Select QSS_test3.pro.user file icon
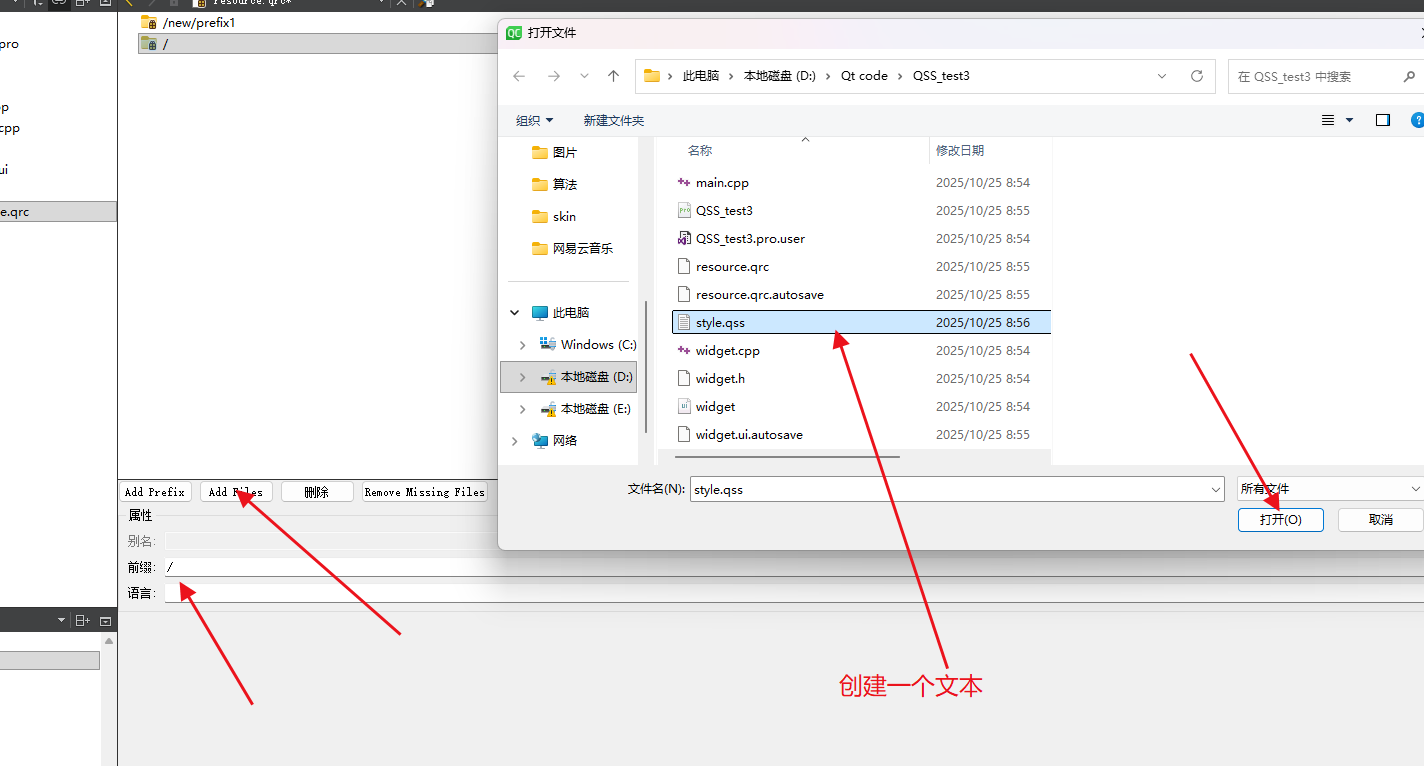 click(x=684, y=239)
